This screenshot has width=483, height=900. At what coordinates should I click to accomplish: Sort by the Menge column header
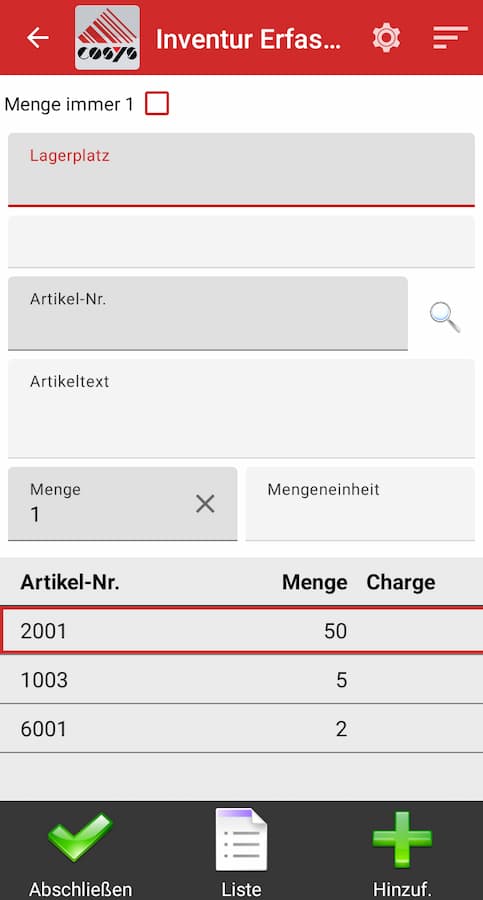315,582
